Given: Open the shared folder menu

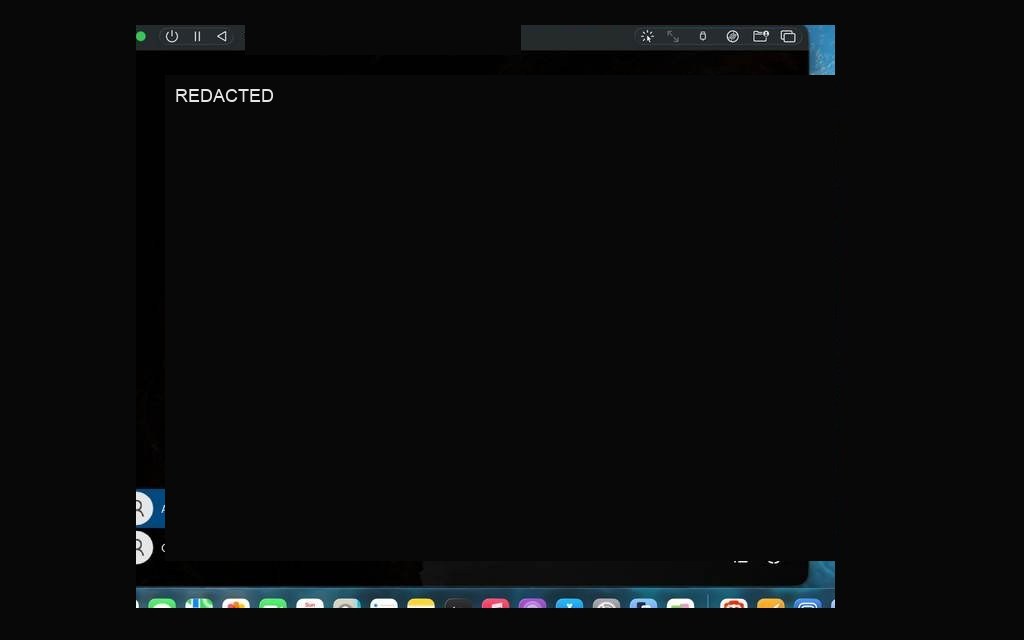Looking at the screenshot, I should coord(761,37).
